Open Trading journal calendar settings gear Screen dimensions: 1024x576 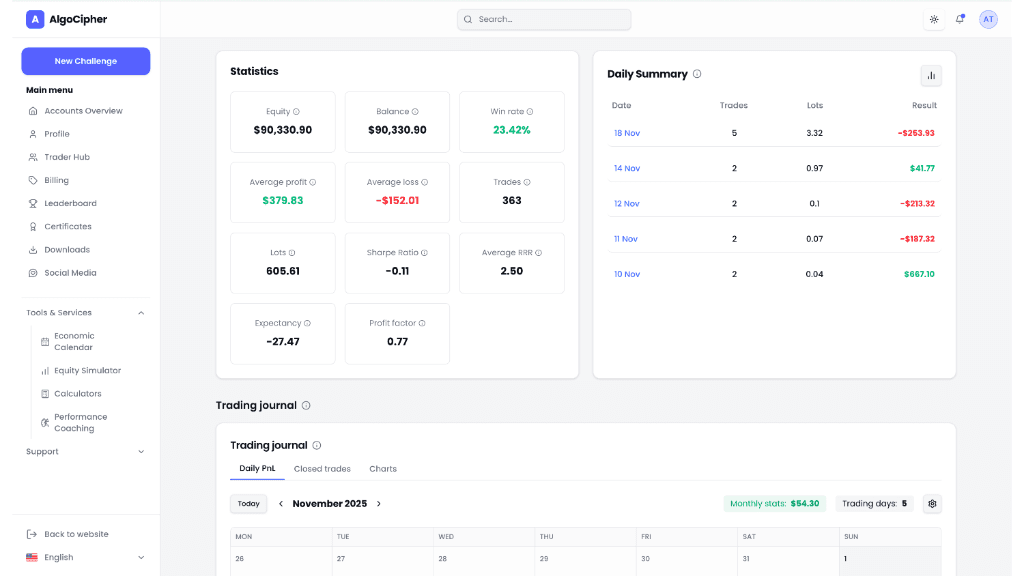coord(932,504)
